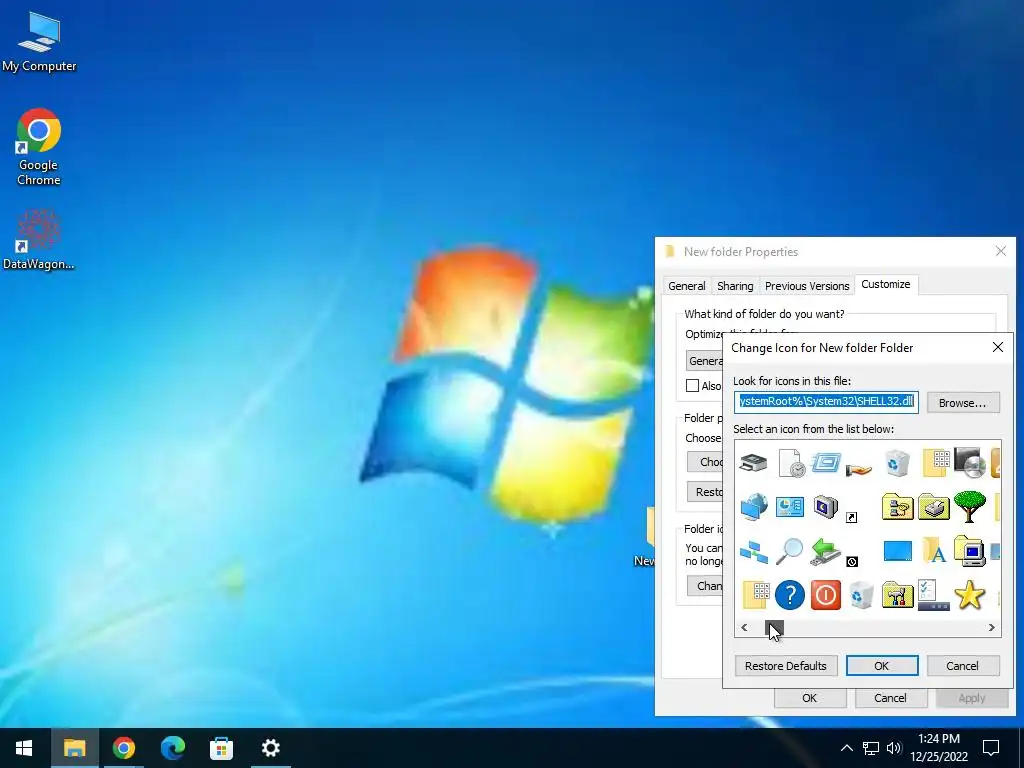
Task: Open the Sharing tab
Action: pos(735,286)
